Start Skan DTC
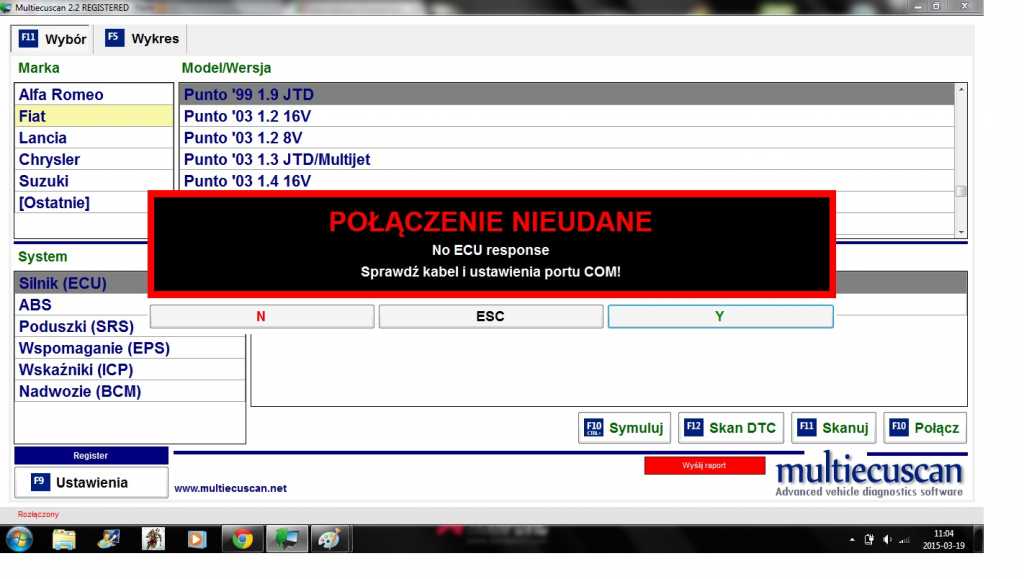Image resolution: width=1024 pixels, height=579 pixels. pos(730,428)
